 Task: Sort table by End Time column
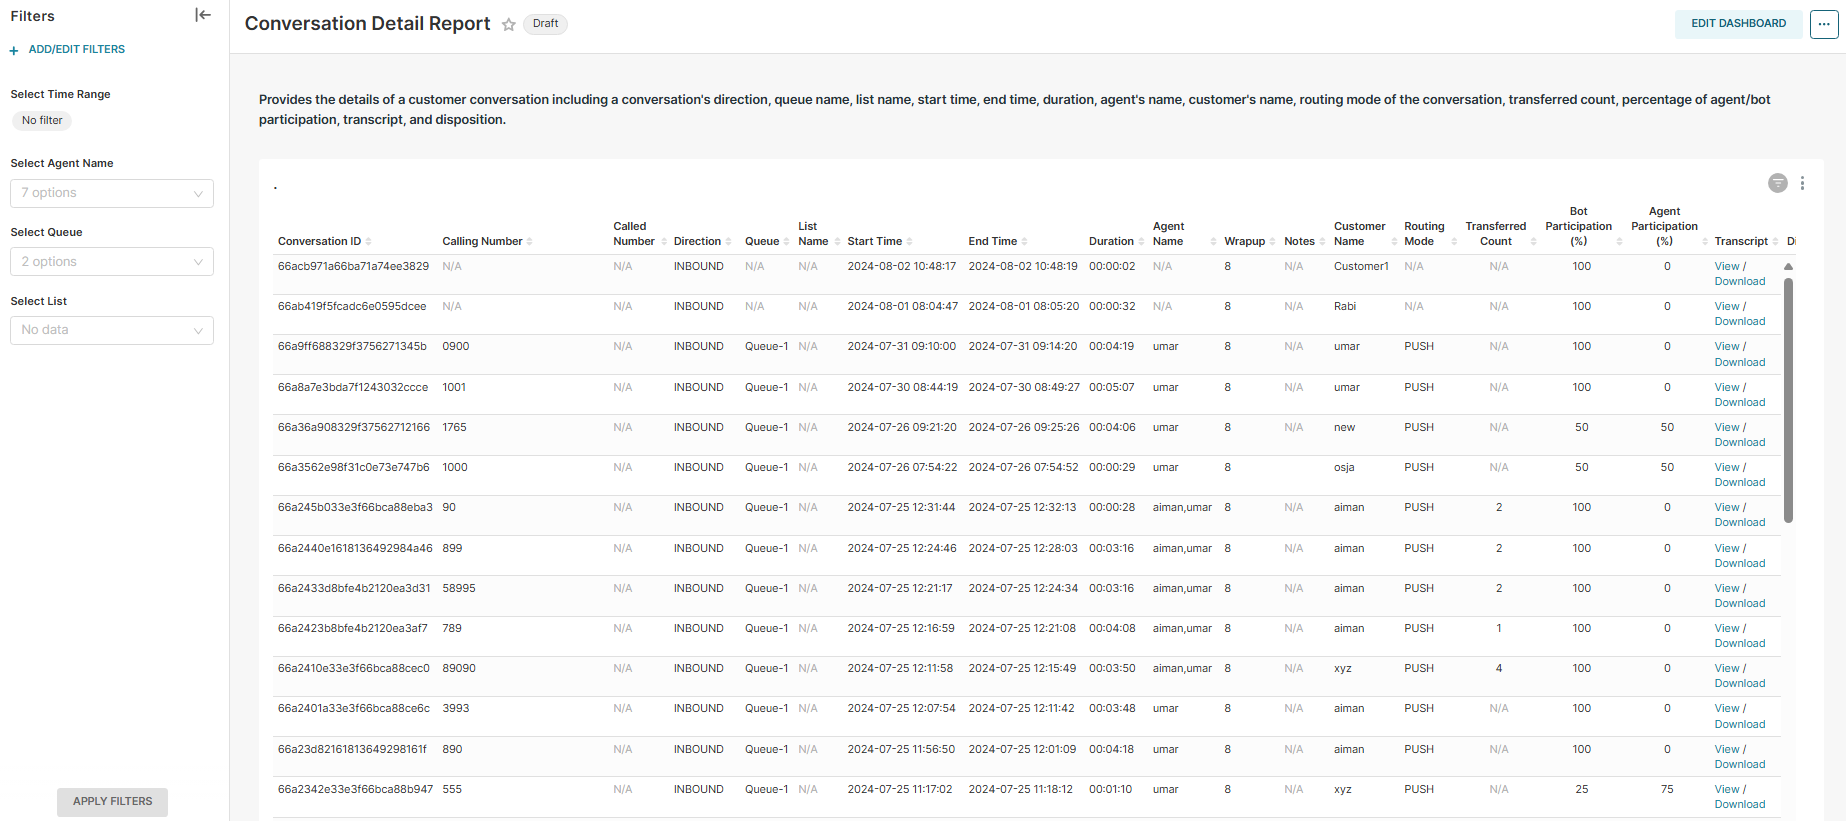tap(1024, 242)
